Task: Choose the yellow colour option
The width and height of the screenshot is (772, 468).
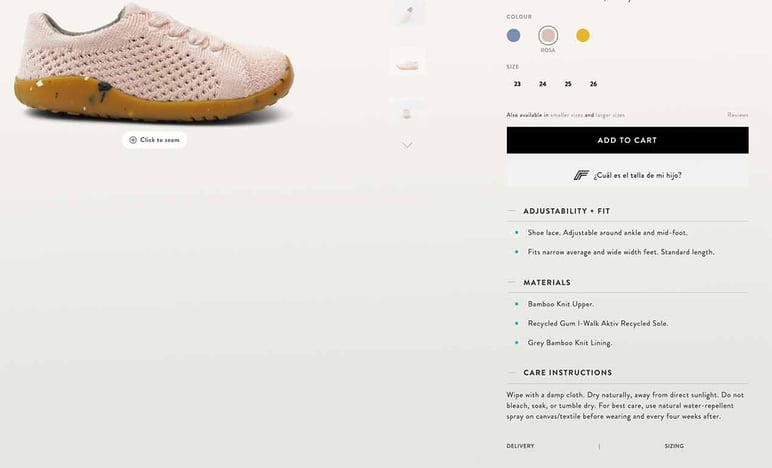Action: point(583,35)
